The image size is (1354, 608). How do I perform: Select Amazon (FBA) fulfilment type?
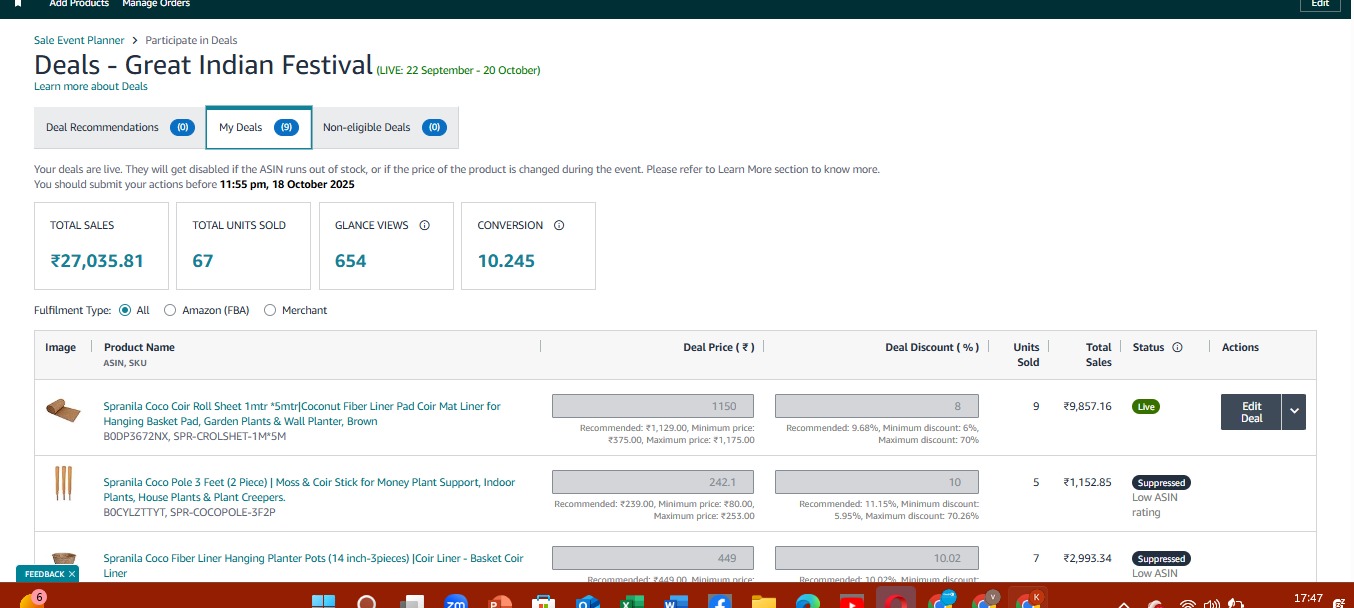tap(170, 311)
